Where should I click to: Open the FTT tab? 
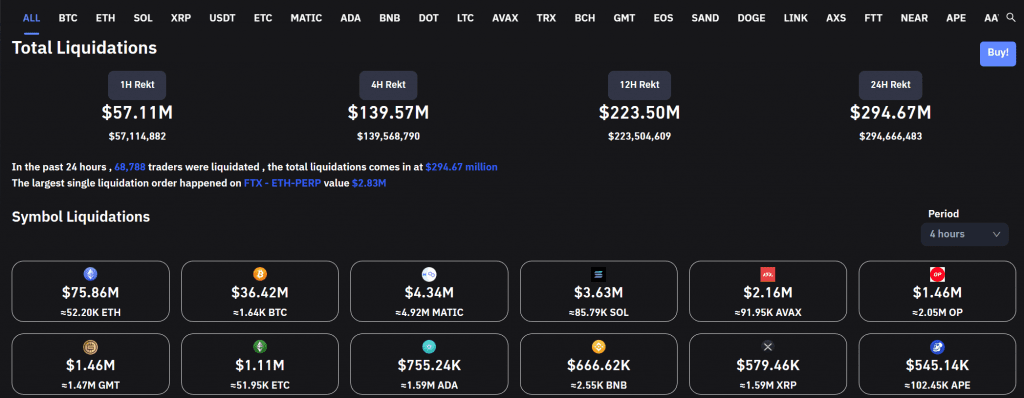point(873,18)
